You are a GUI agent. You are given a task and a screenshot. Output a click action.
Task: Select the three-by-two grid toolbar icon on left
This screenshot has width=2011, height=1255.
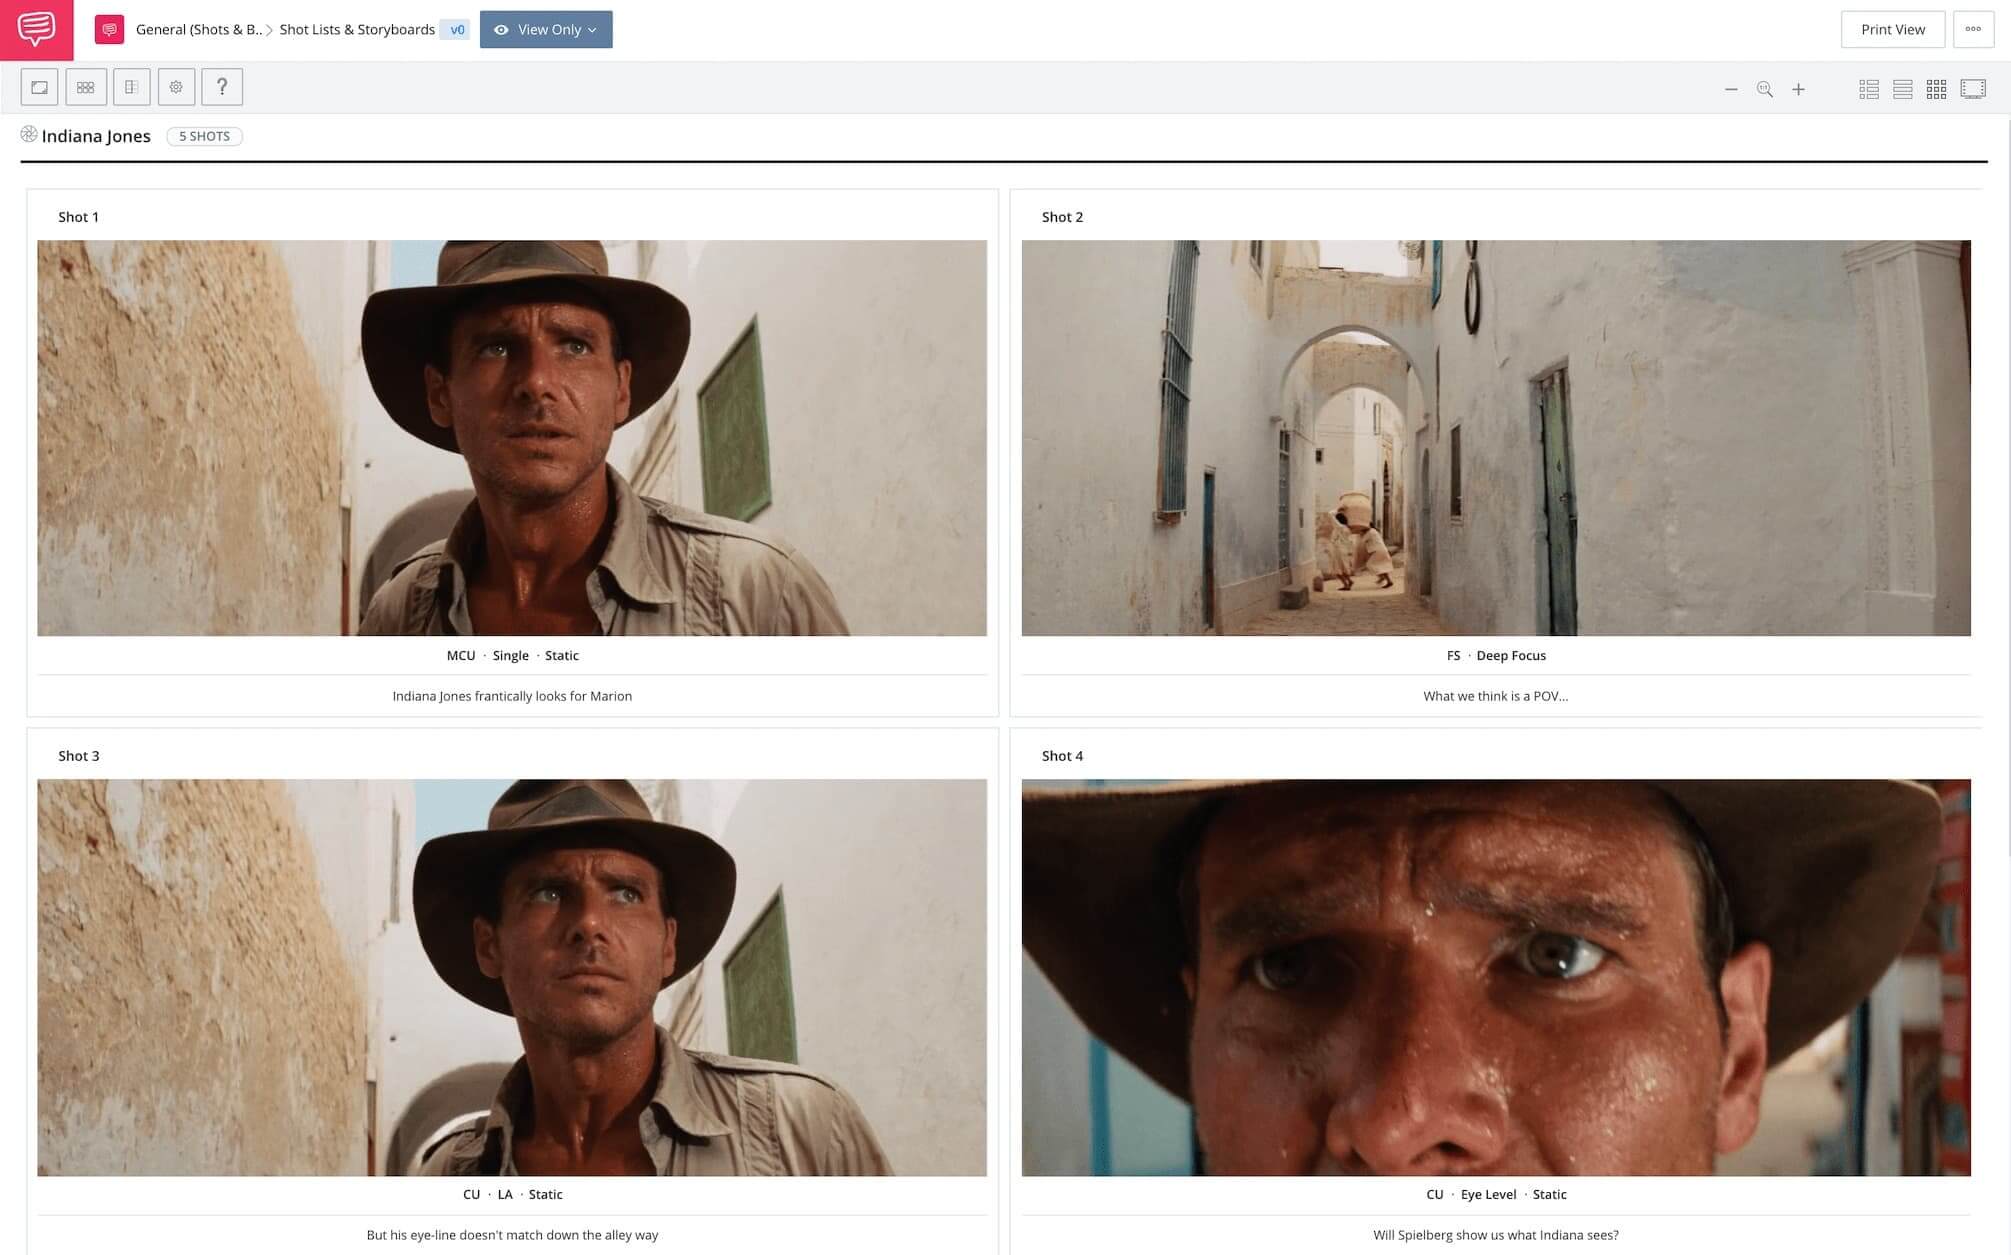[86, 87]
